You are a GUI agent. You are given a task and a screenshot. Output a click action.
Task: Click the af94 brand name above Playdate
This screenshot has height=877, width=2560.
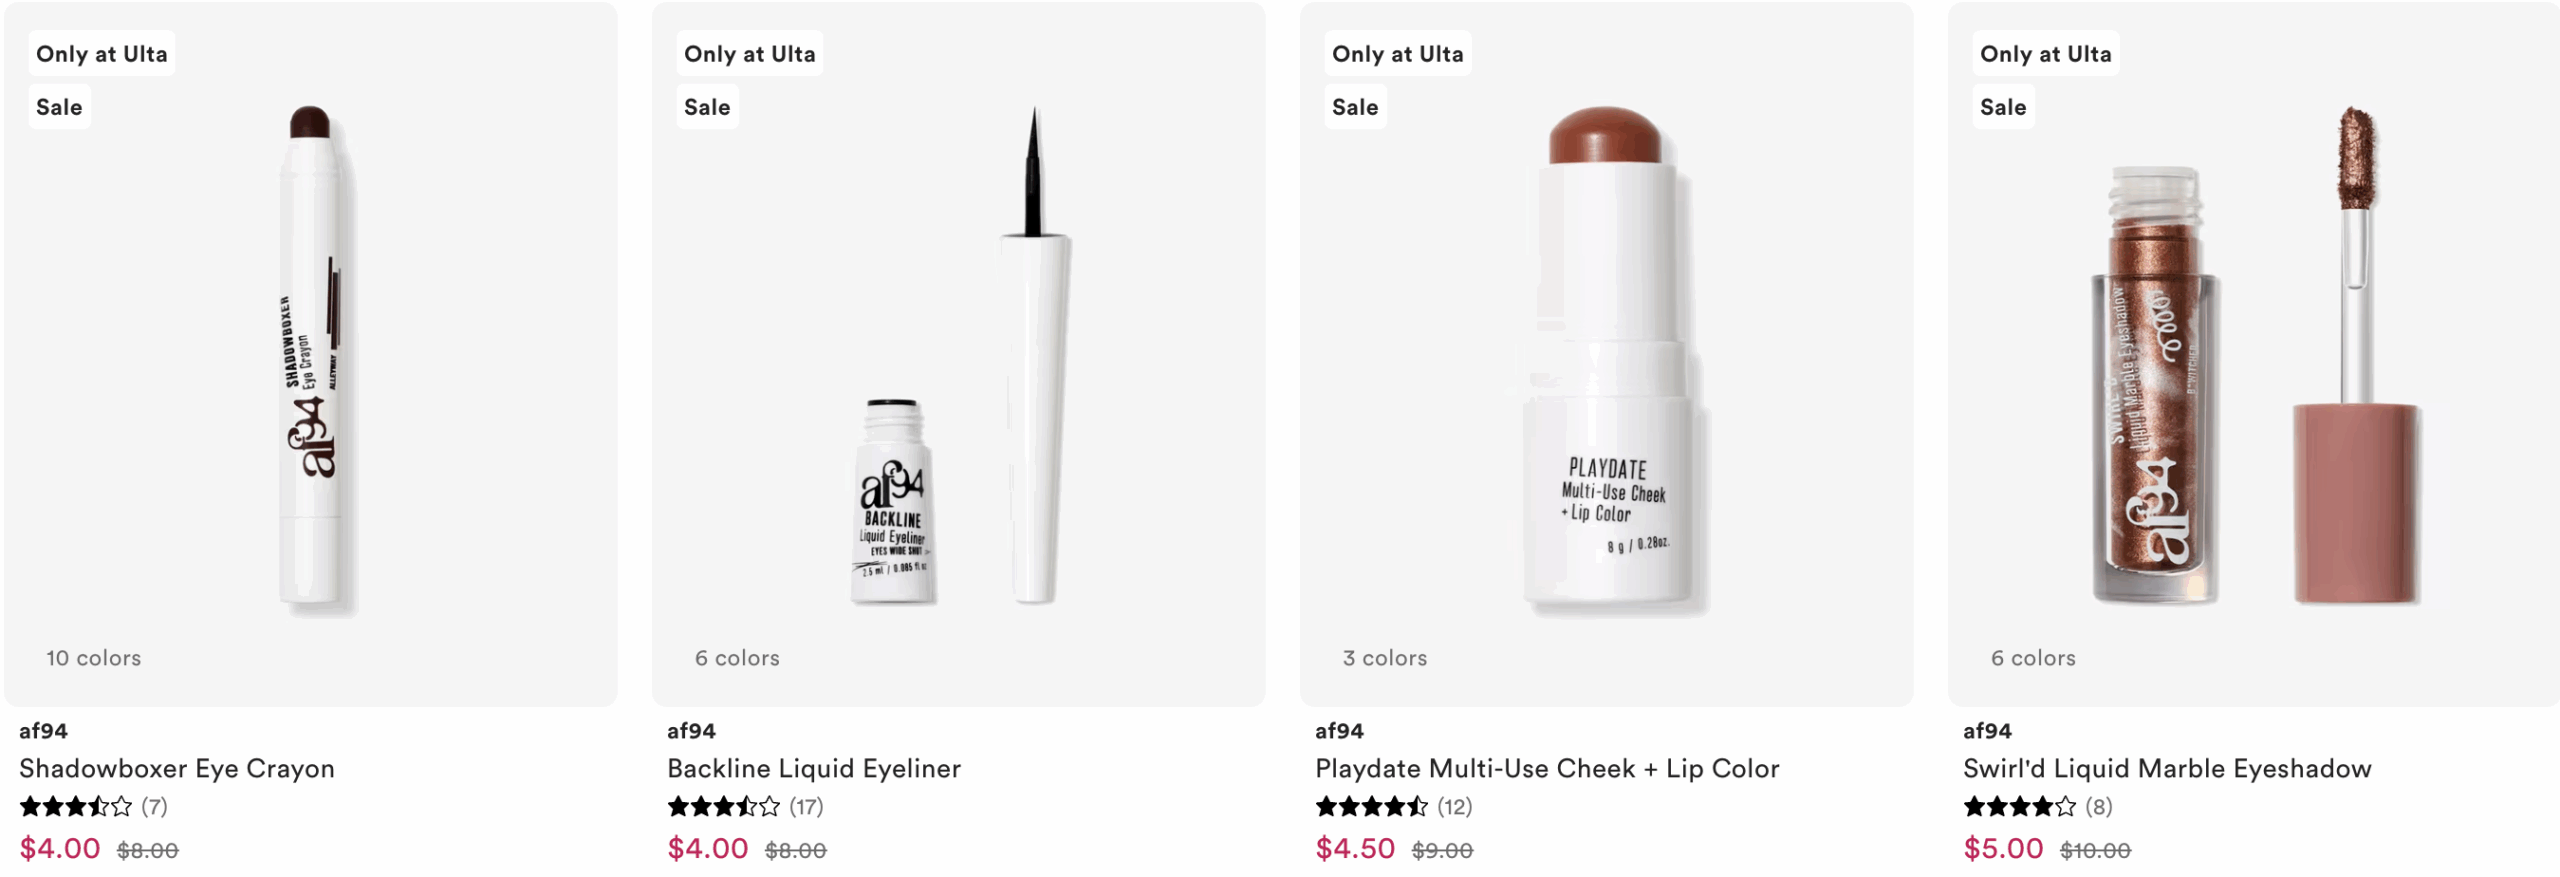click(1339, 731)
